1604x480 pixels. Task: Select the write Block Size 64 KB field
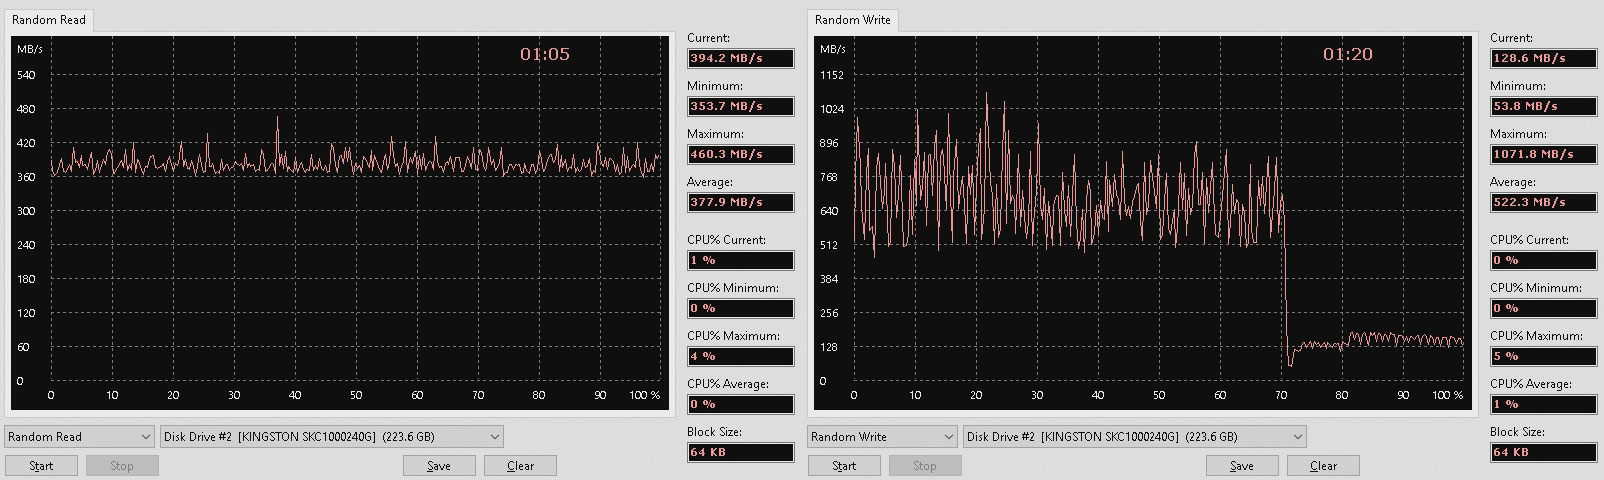coord(1544,452)
